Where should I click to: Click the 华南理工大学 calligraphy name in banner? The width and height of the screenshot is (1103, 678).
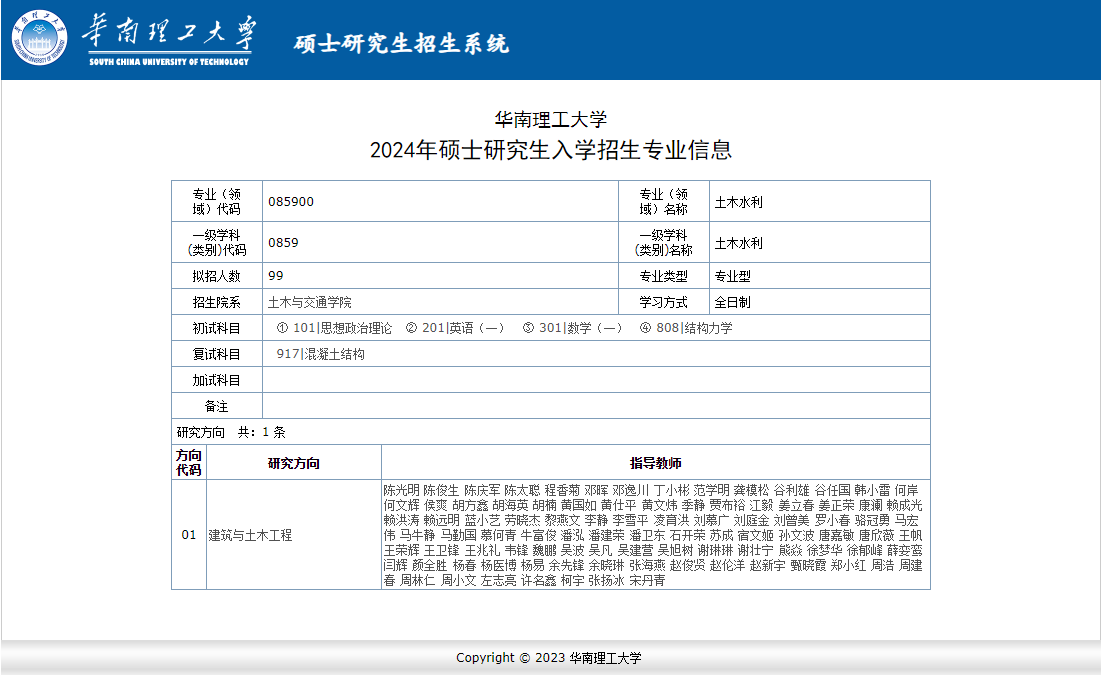click(x=170, y=32)
